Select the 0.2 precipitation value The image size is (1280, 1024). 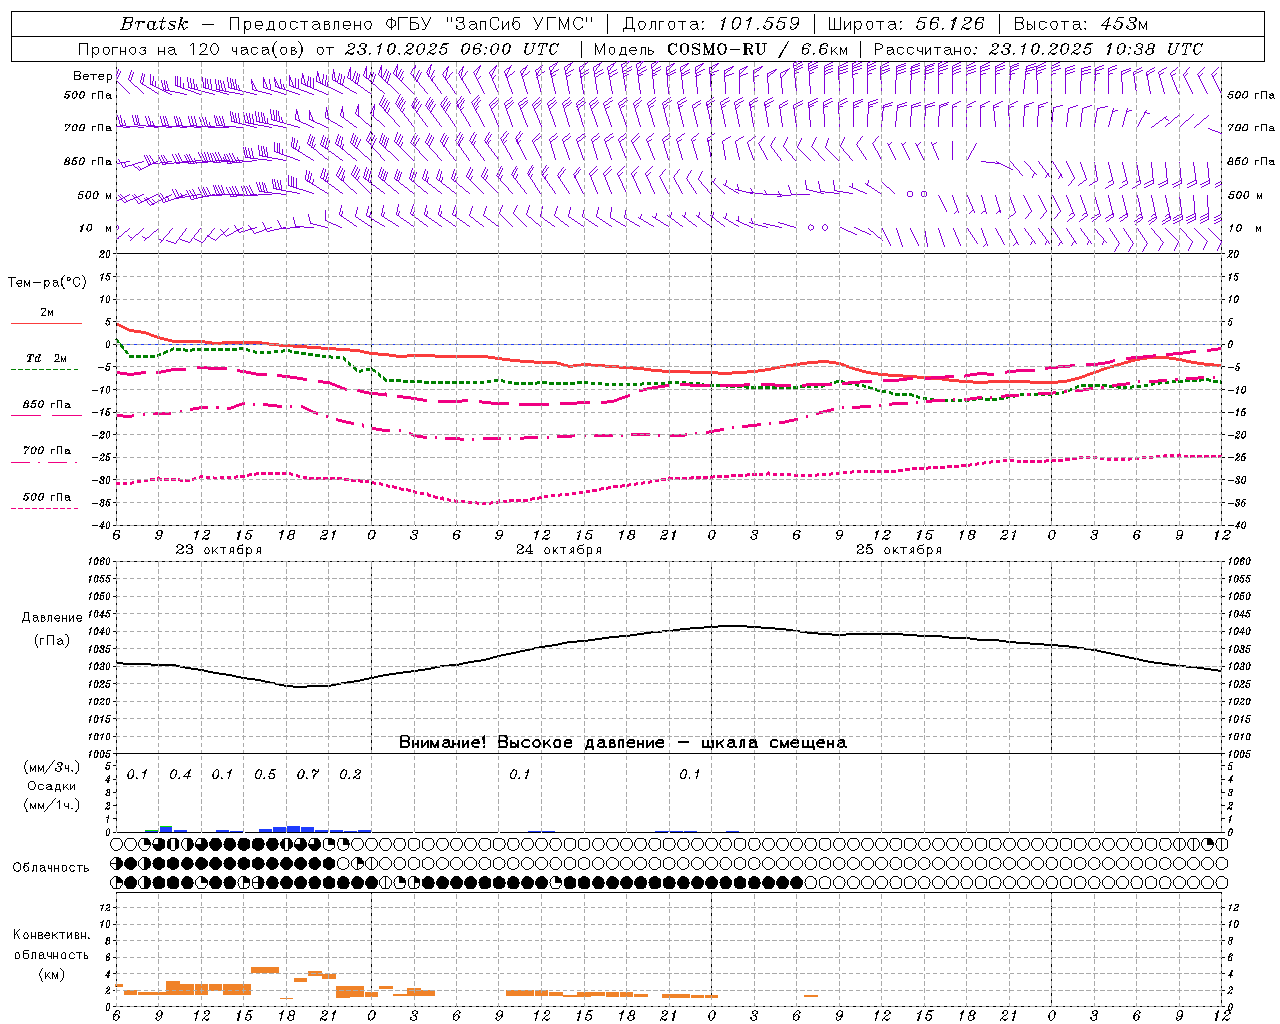pos(350,775)
